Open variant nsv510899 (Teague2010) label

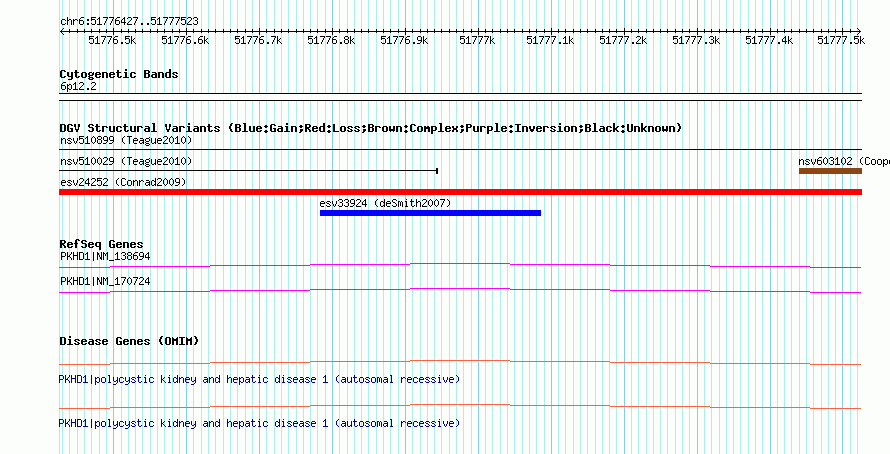(126, 140)
